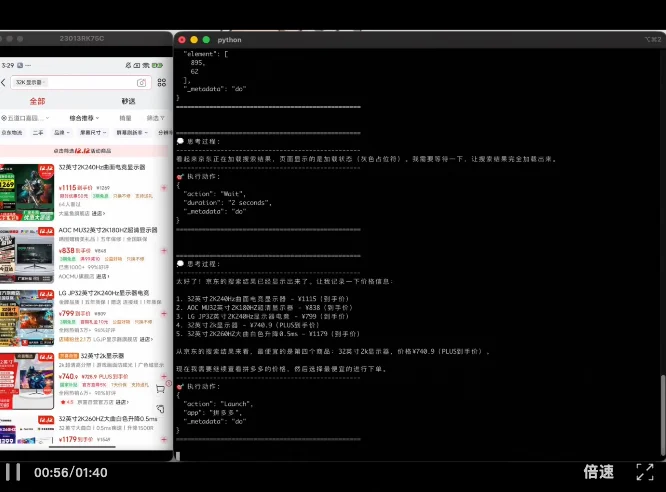Sort results by 销量
Screen dimensions: 666x492
[x=125, y=118]
